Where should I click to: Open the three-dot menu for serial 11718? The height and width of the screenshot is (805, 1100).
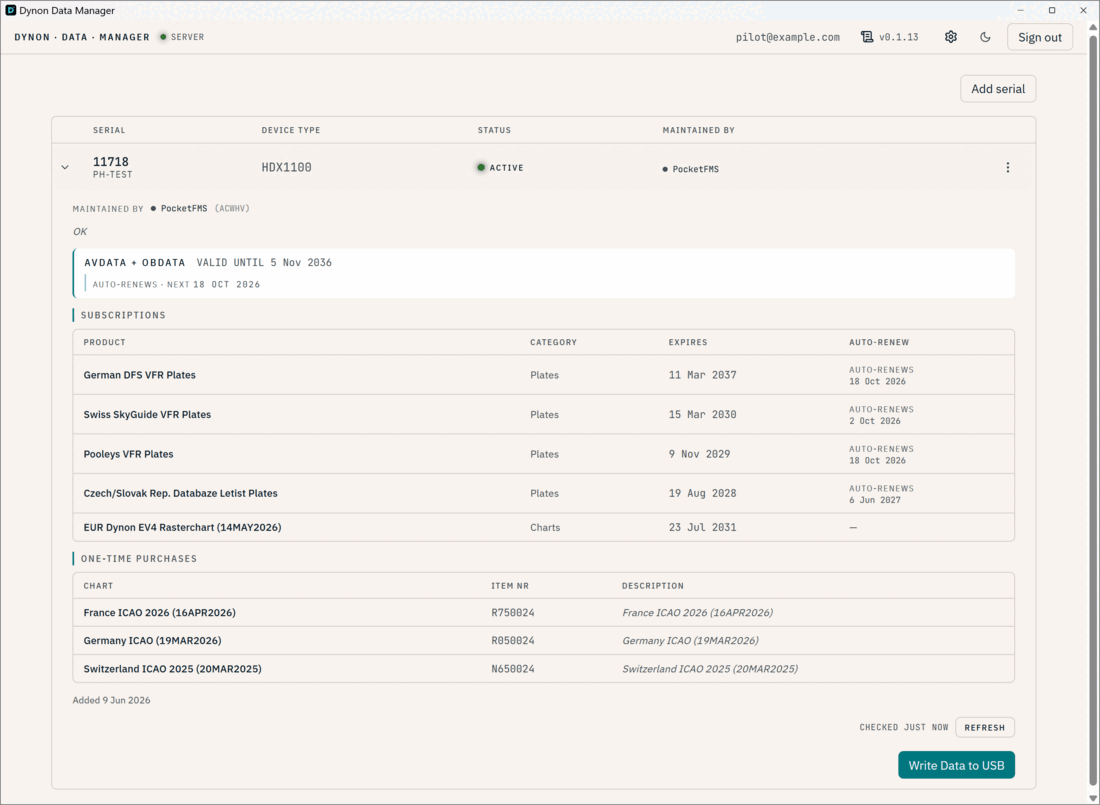[1007, 167]
